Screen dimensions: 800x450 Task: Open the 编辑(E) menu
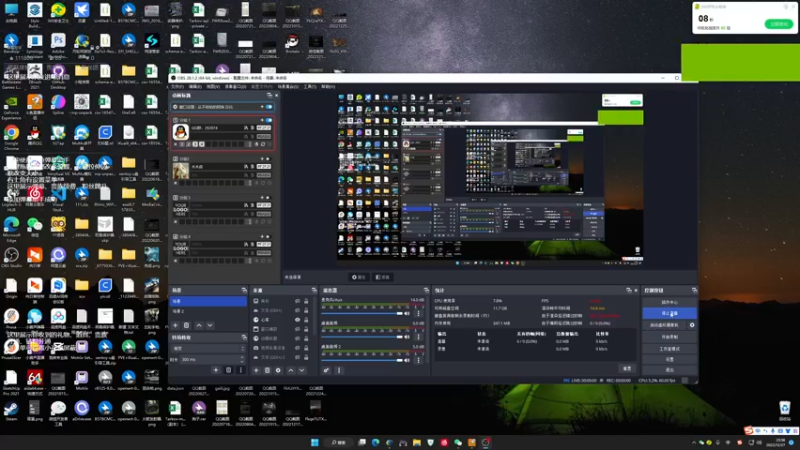point(195,87)
